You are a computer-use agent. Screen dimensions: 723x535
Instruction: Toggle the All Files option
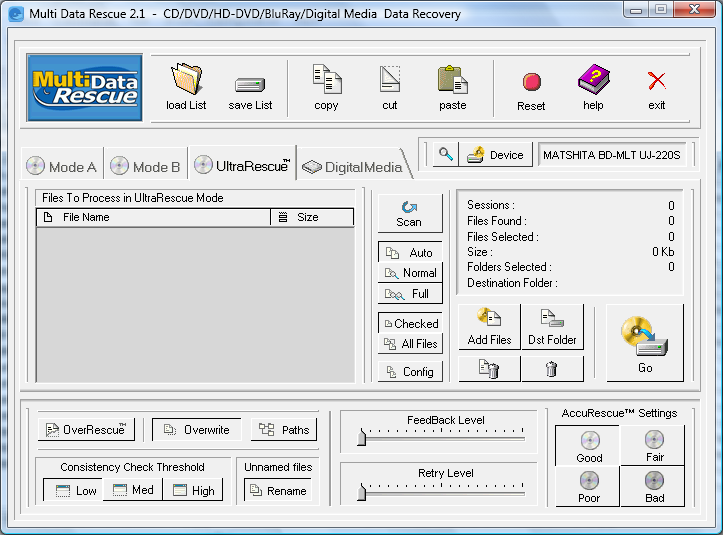410,344
